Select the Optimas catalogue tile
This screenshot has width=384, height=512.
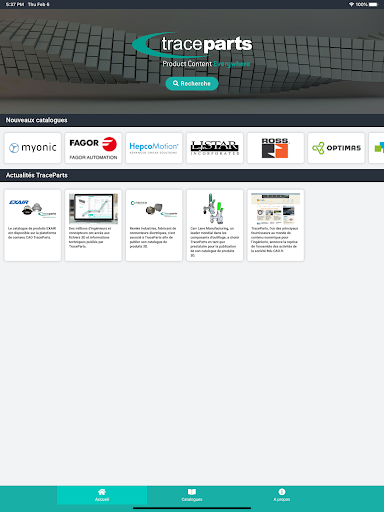[336, 148]
